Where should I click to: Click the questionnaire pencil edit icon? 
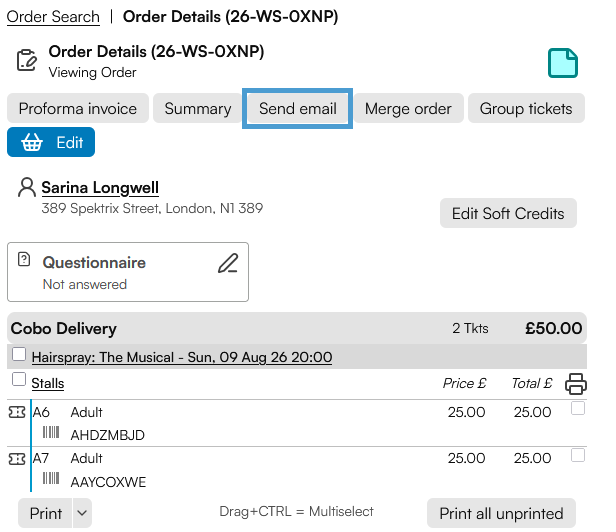click(x=228, y=263)
